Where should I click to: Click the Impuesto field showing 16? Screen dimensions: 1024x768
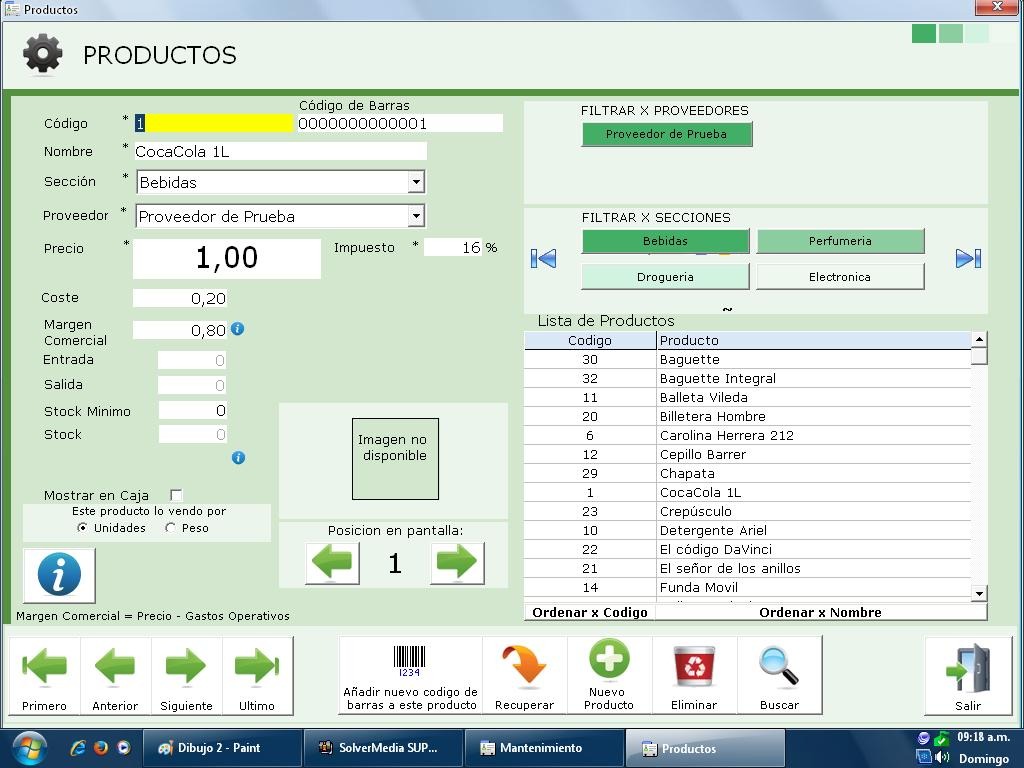pos(453,247)
